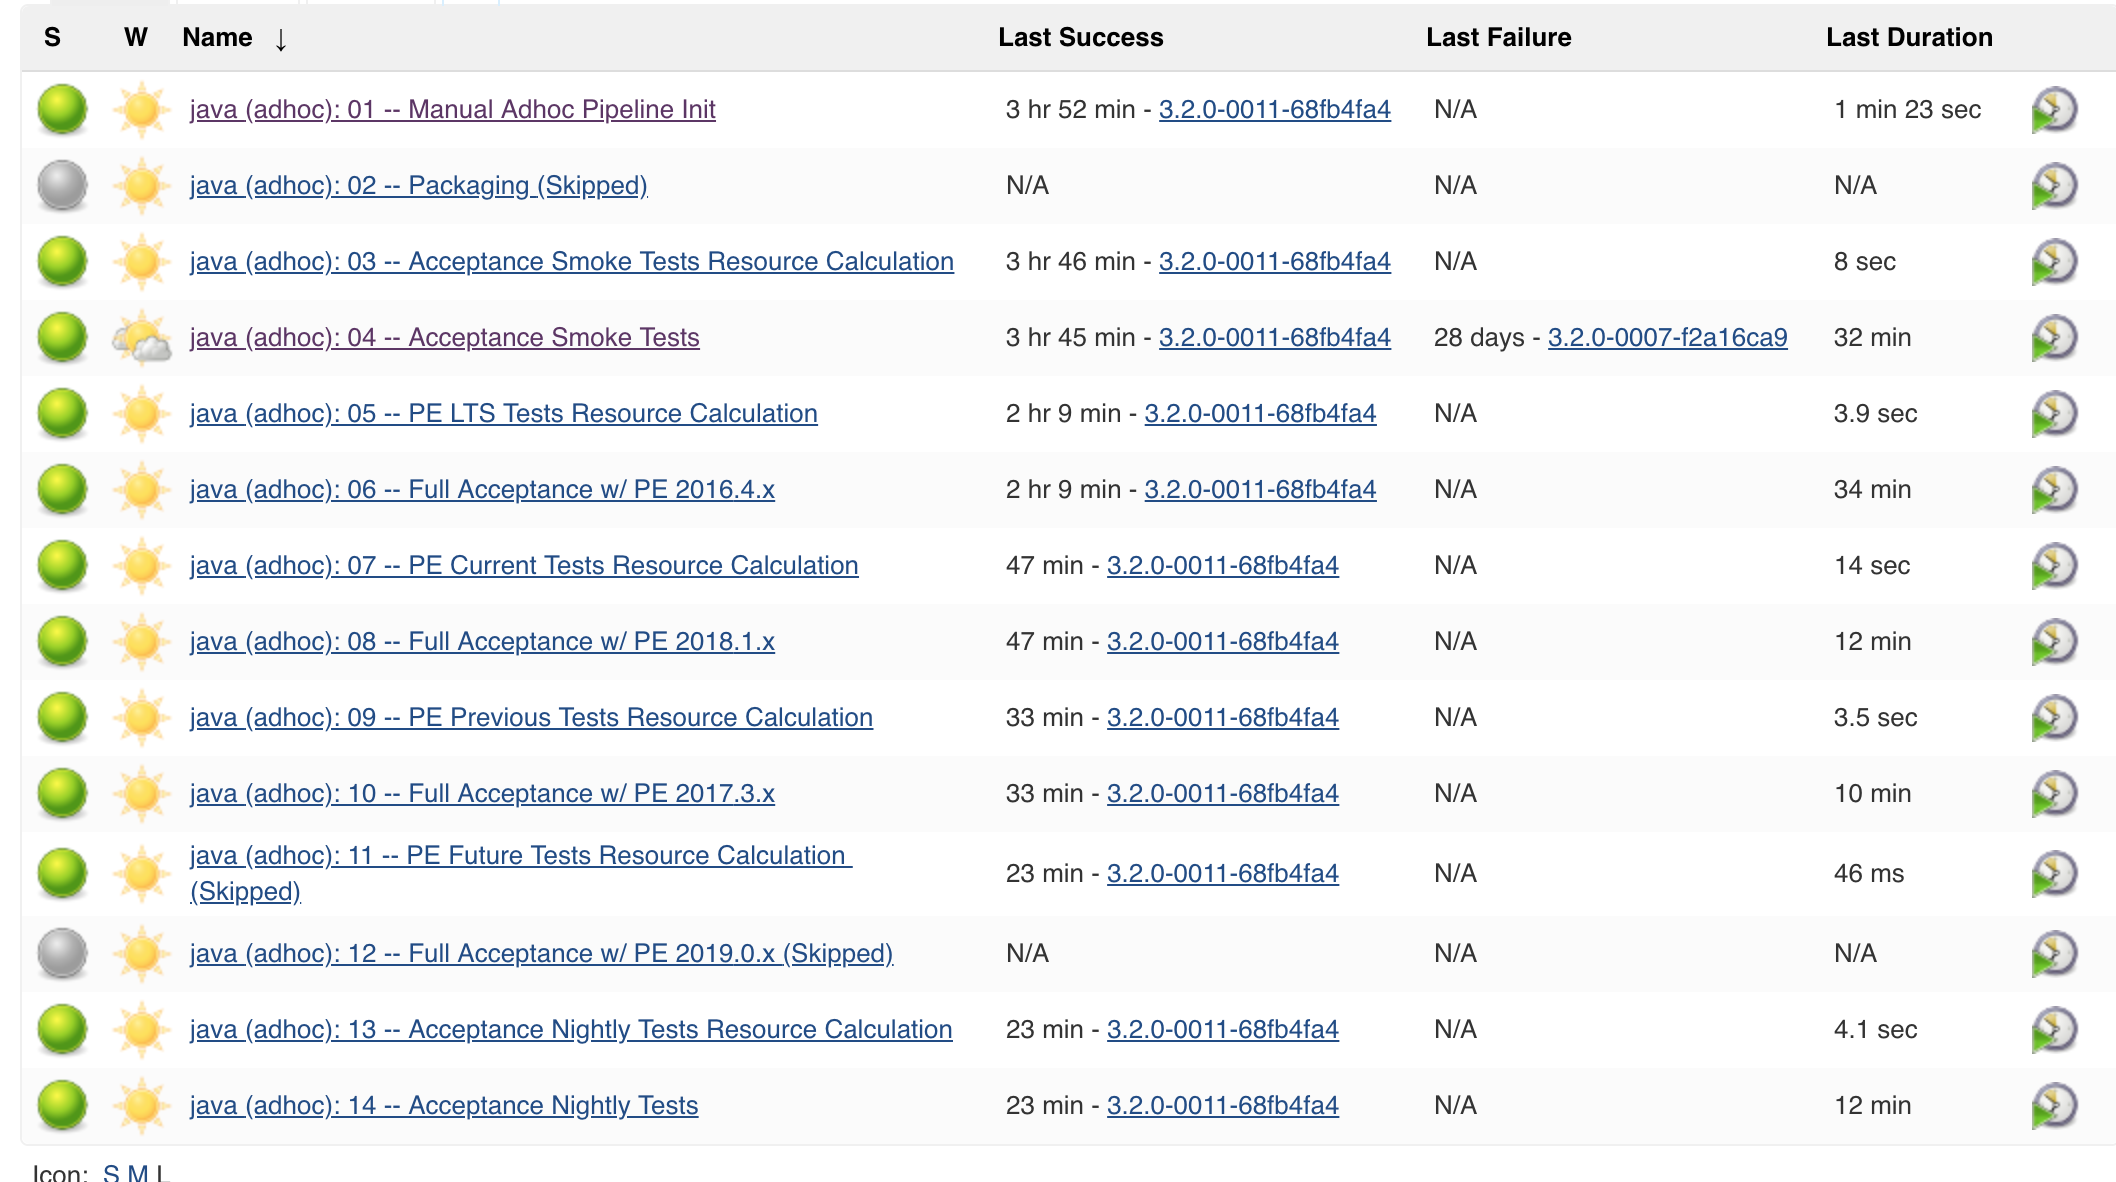Viewport: 2116px width, 1182px height.
Task: Schedule a build for 12 Full Acceptance PE 2019.0.x
Action: click(x=2053, y=954)
